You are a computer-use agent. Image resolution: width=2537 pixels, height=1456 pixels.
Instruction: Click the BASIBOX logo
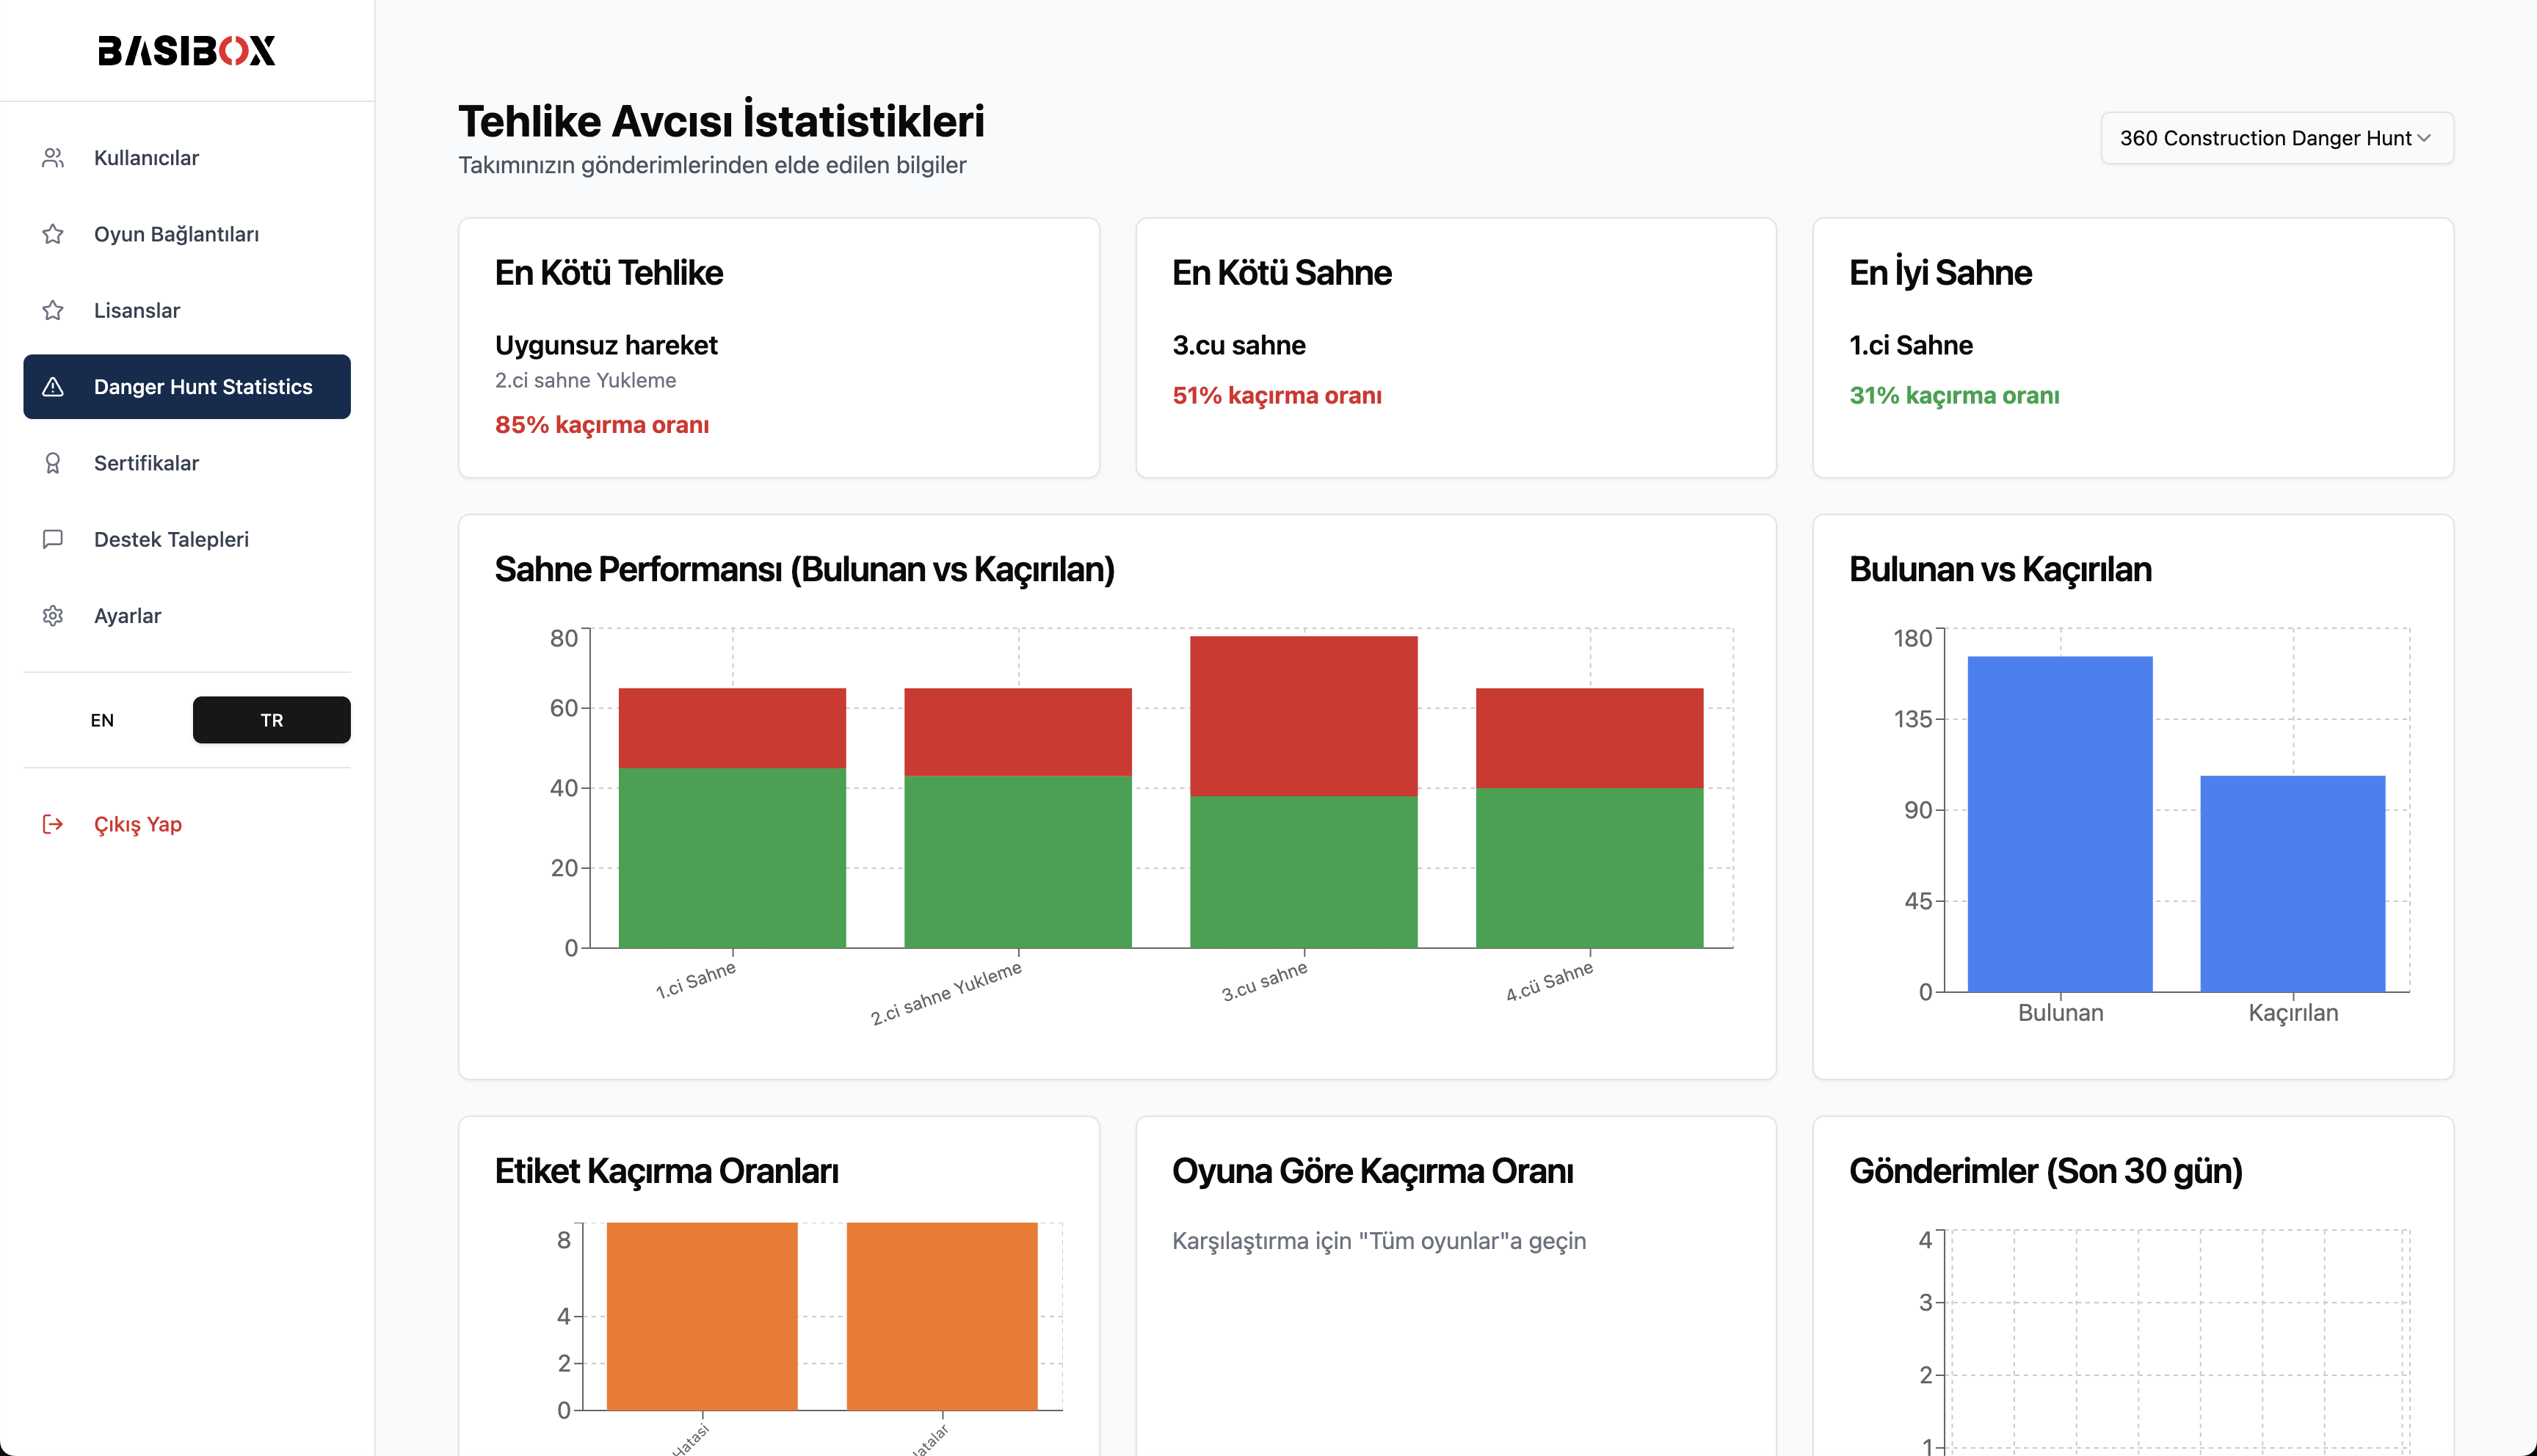186,51
